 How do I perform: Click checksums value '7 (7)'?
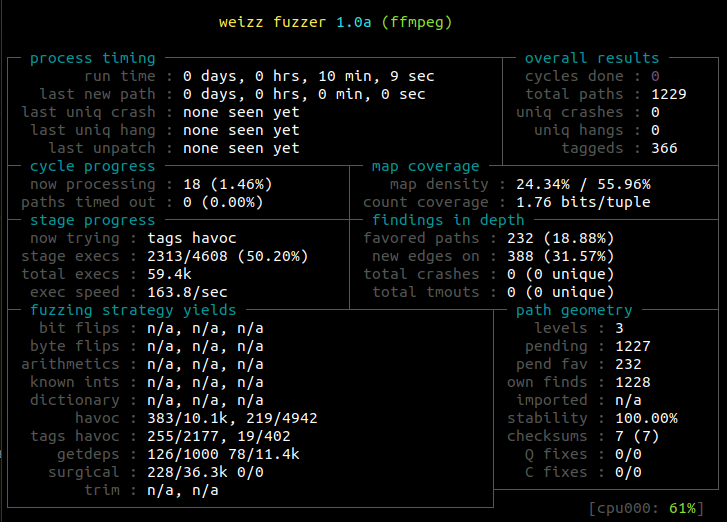(637, 436)
